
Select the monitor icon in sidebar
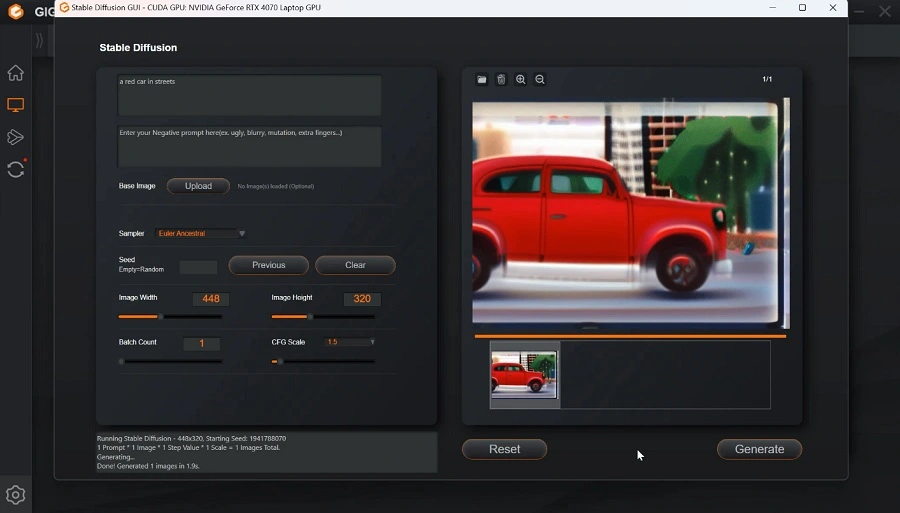(x=15, y=105)
